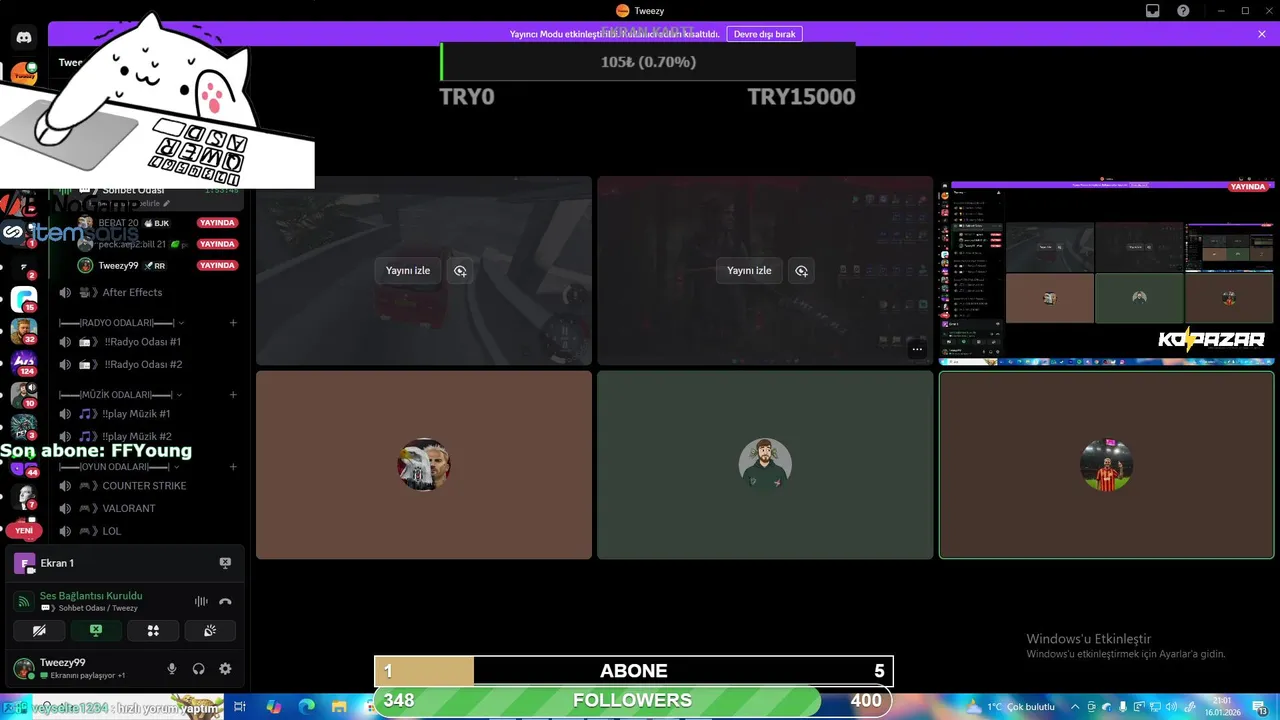The width and height of the screenshot is (1280, 720).
Task: Launch Copilot from the taskbar
Action: 274,707
